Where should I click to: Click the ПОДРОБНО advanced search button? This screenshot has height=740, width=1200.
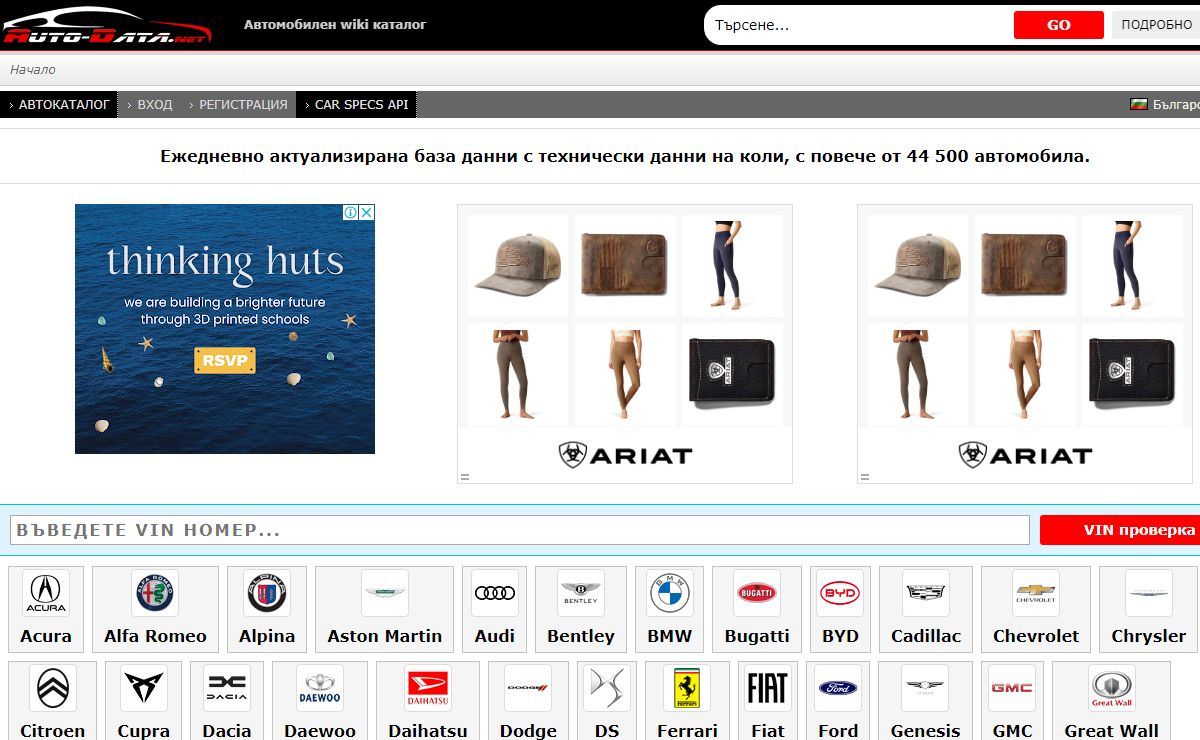[x=1156, y=25]
